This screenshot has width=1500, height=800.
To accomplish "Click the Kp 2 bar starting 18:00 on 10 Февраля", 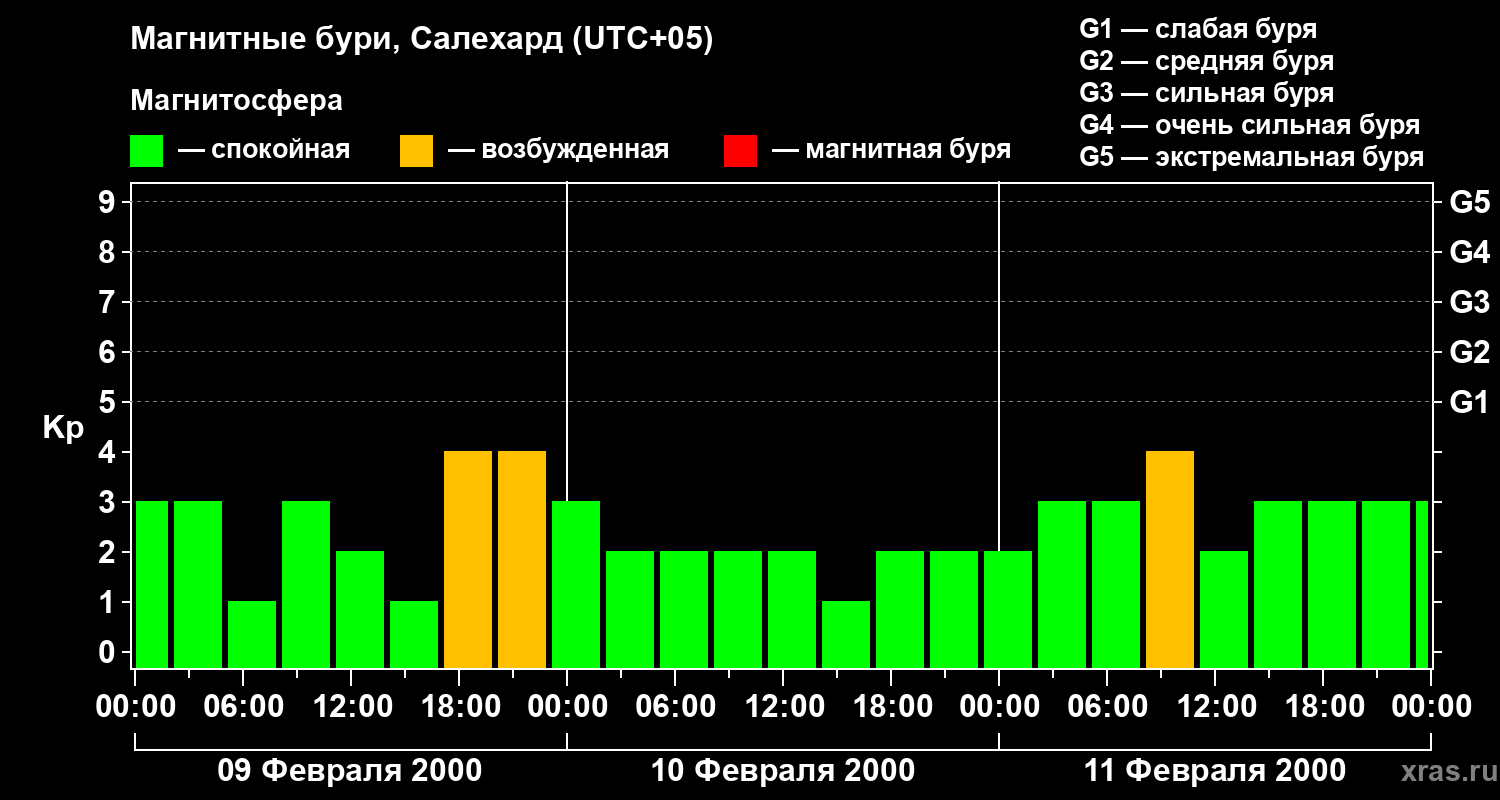I will pyautogui.click(x=900, y=610).
